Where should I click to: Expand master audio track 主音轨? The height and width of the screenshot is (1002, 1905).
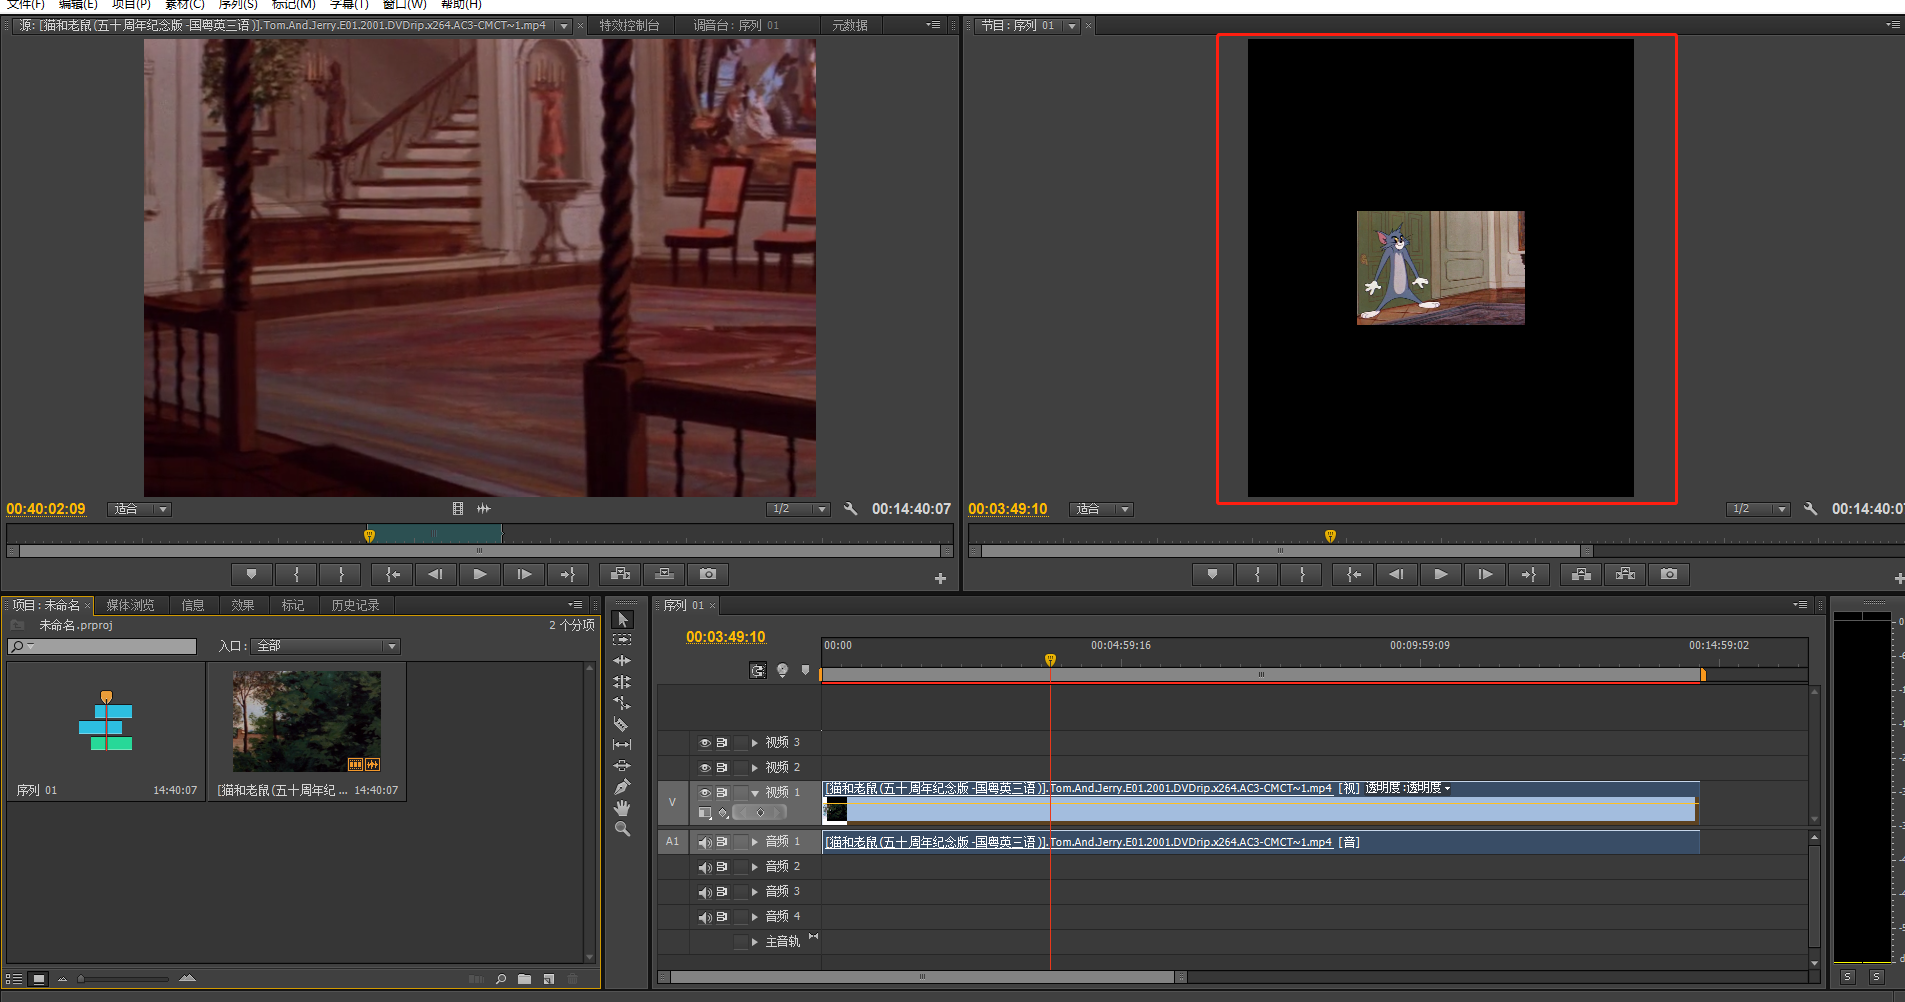tap(755, 942)
